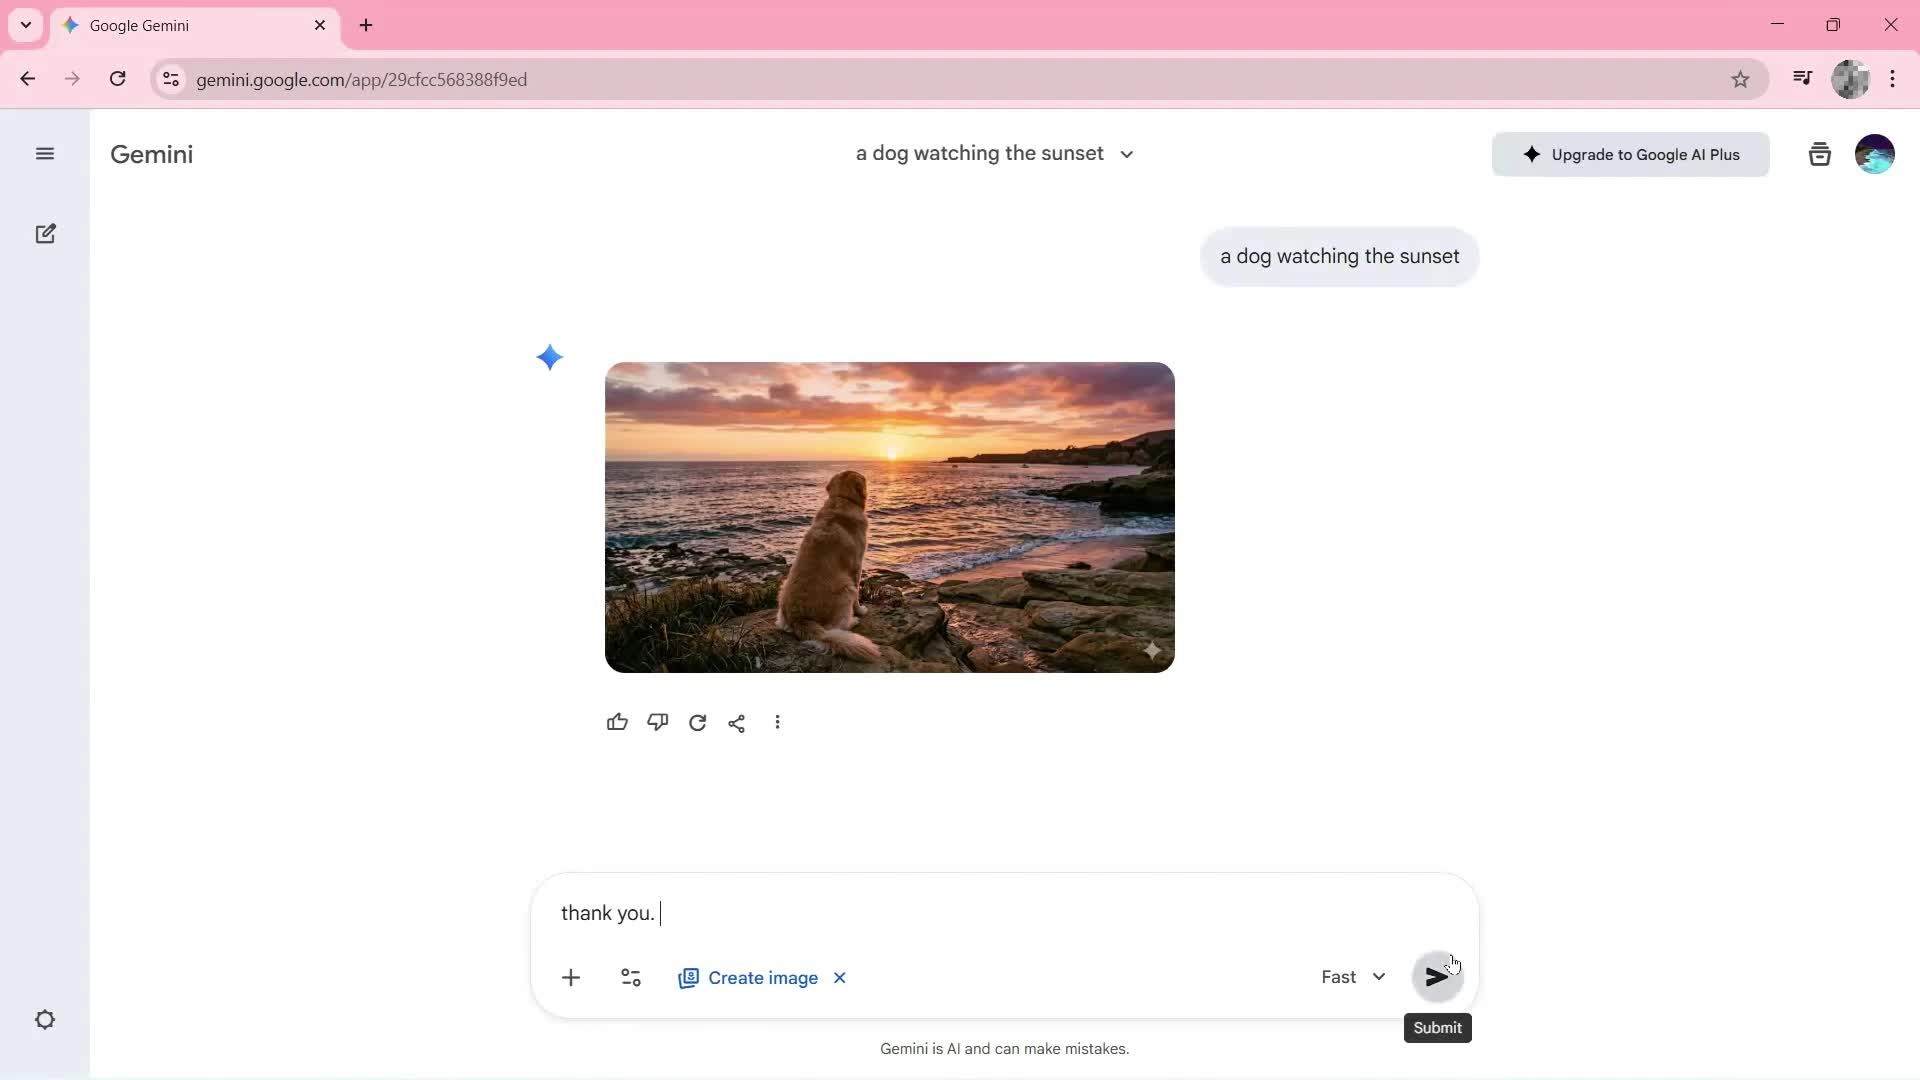Open the sidebar menu
The height and width of the screenshot is (1080, 1920).
(x=45, y=153)
